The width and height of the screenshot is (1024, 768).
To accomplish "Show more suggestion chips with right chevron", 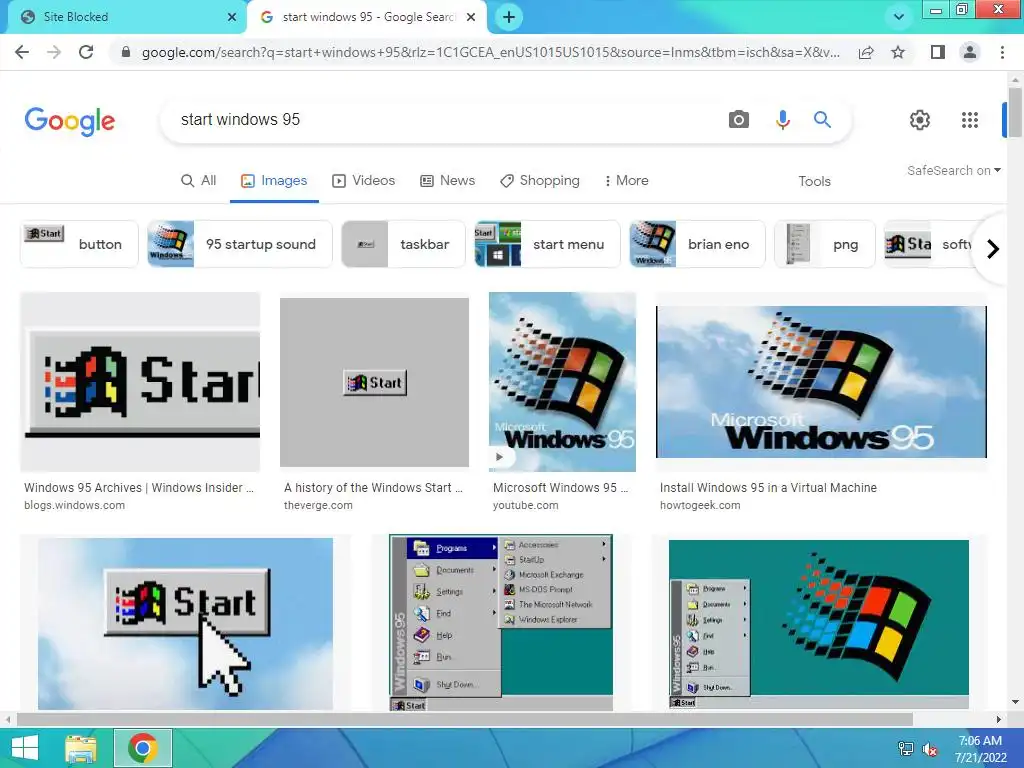I will click(993, 249).
